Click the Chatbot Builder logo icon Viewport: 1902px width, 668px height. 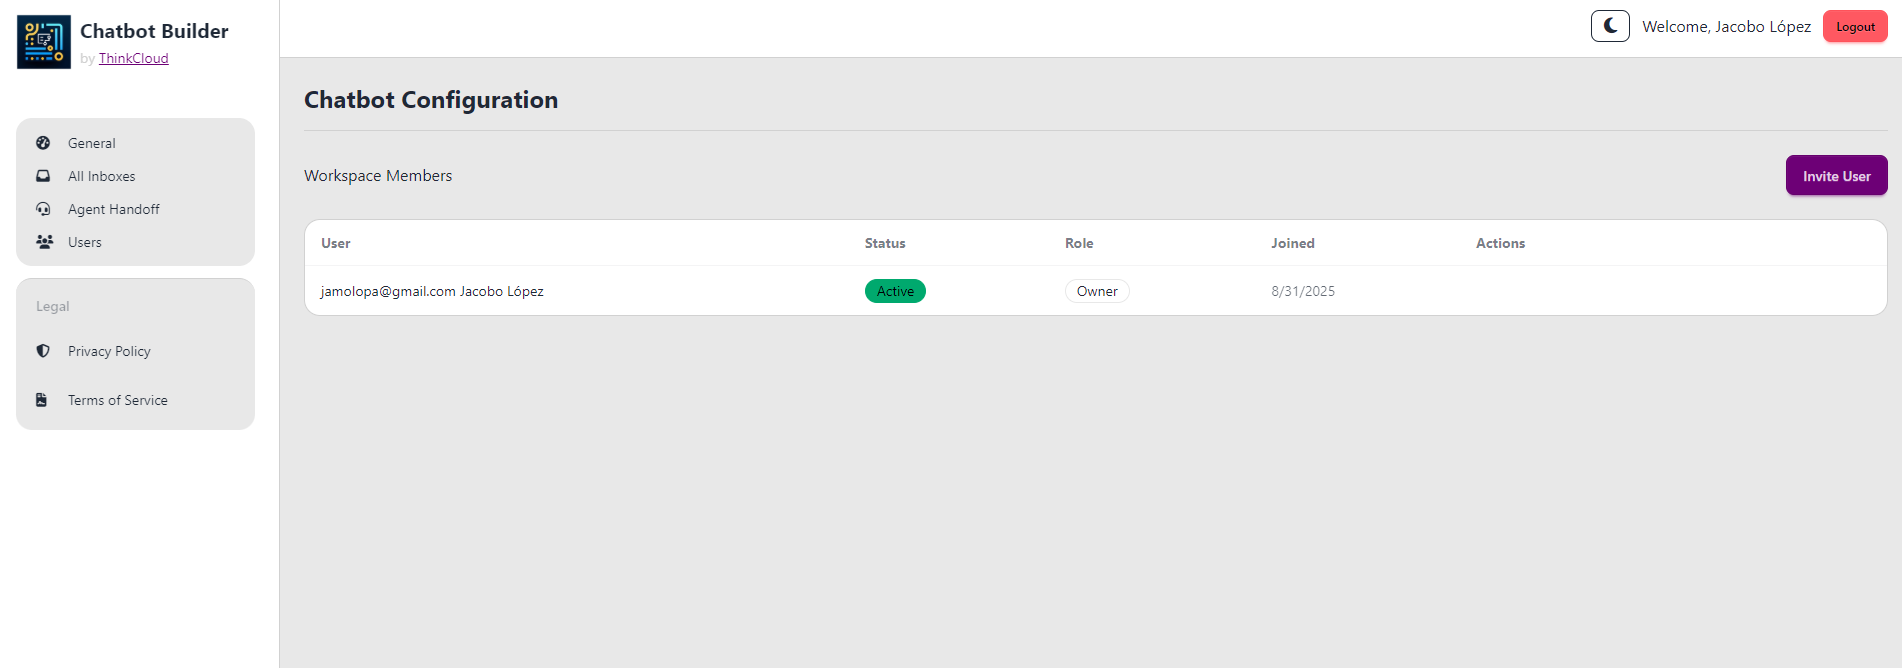pyautogui.click(x=44, y=42)
